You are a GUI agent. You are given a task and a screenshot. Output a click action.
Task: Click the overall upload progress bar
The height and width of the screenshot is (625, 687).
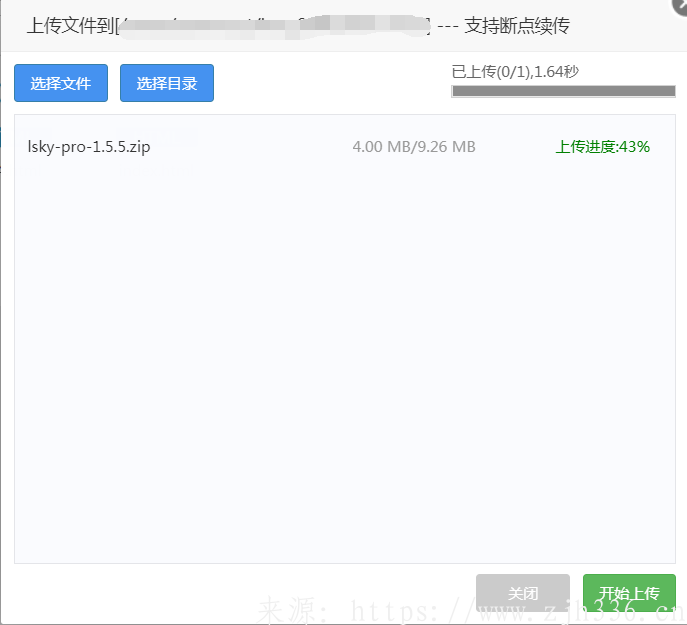(563, 91)
